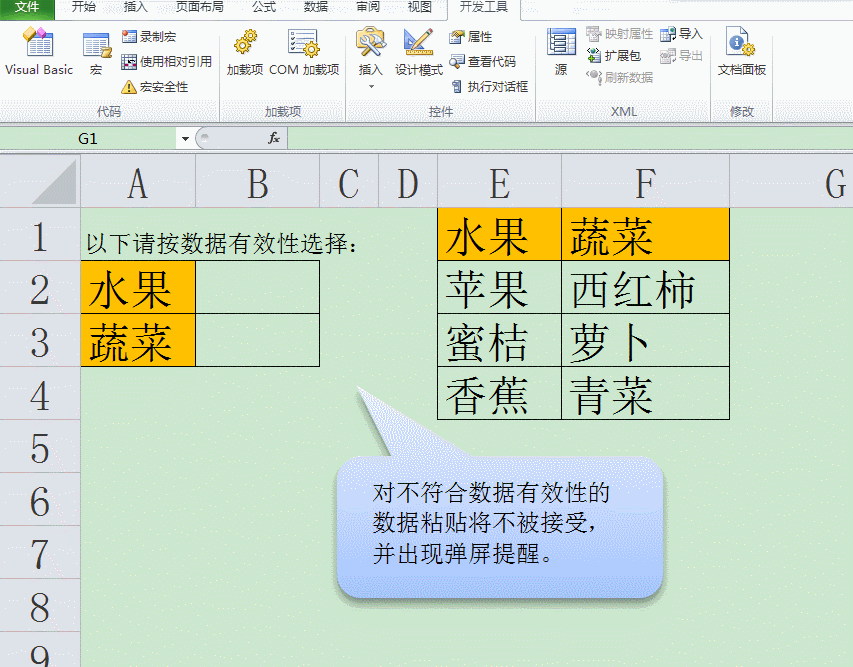This screenshot has width=853, height=667.
Task: Select cell 萝卜
Action: click(645, 341)
